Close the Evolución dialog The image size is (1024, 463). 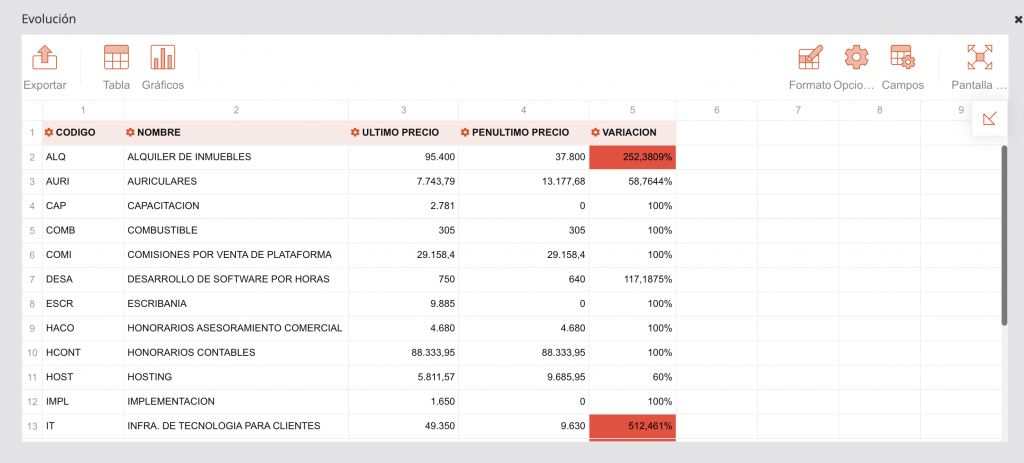tap(1017, 19)
